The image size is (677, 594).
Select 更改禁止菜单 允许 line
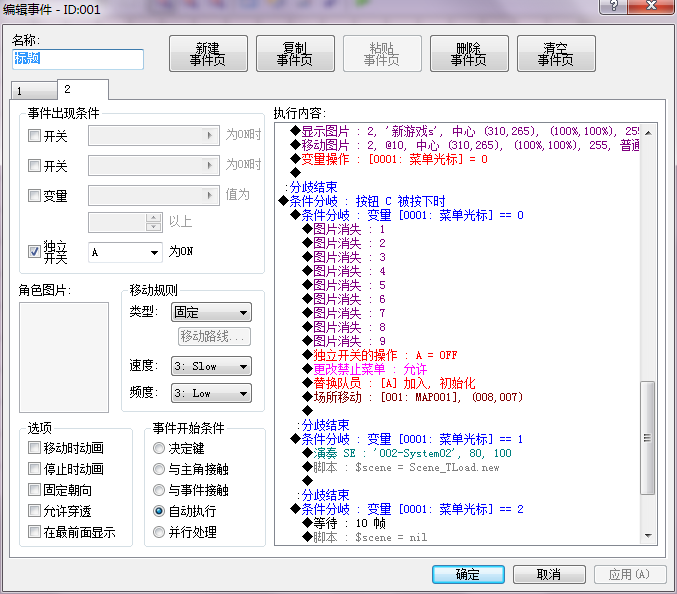point(365,369)
